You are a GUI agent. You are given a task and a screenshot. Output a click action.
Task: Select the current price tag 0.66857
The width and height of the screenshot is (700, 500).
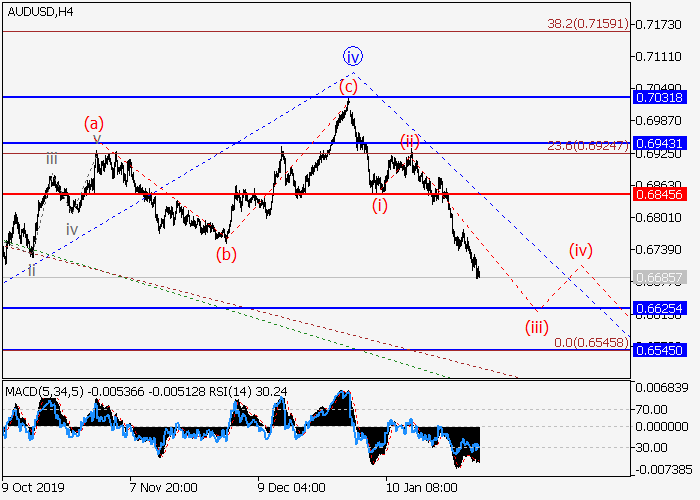point(659,277)
